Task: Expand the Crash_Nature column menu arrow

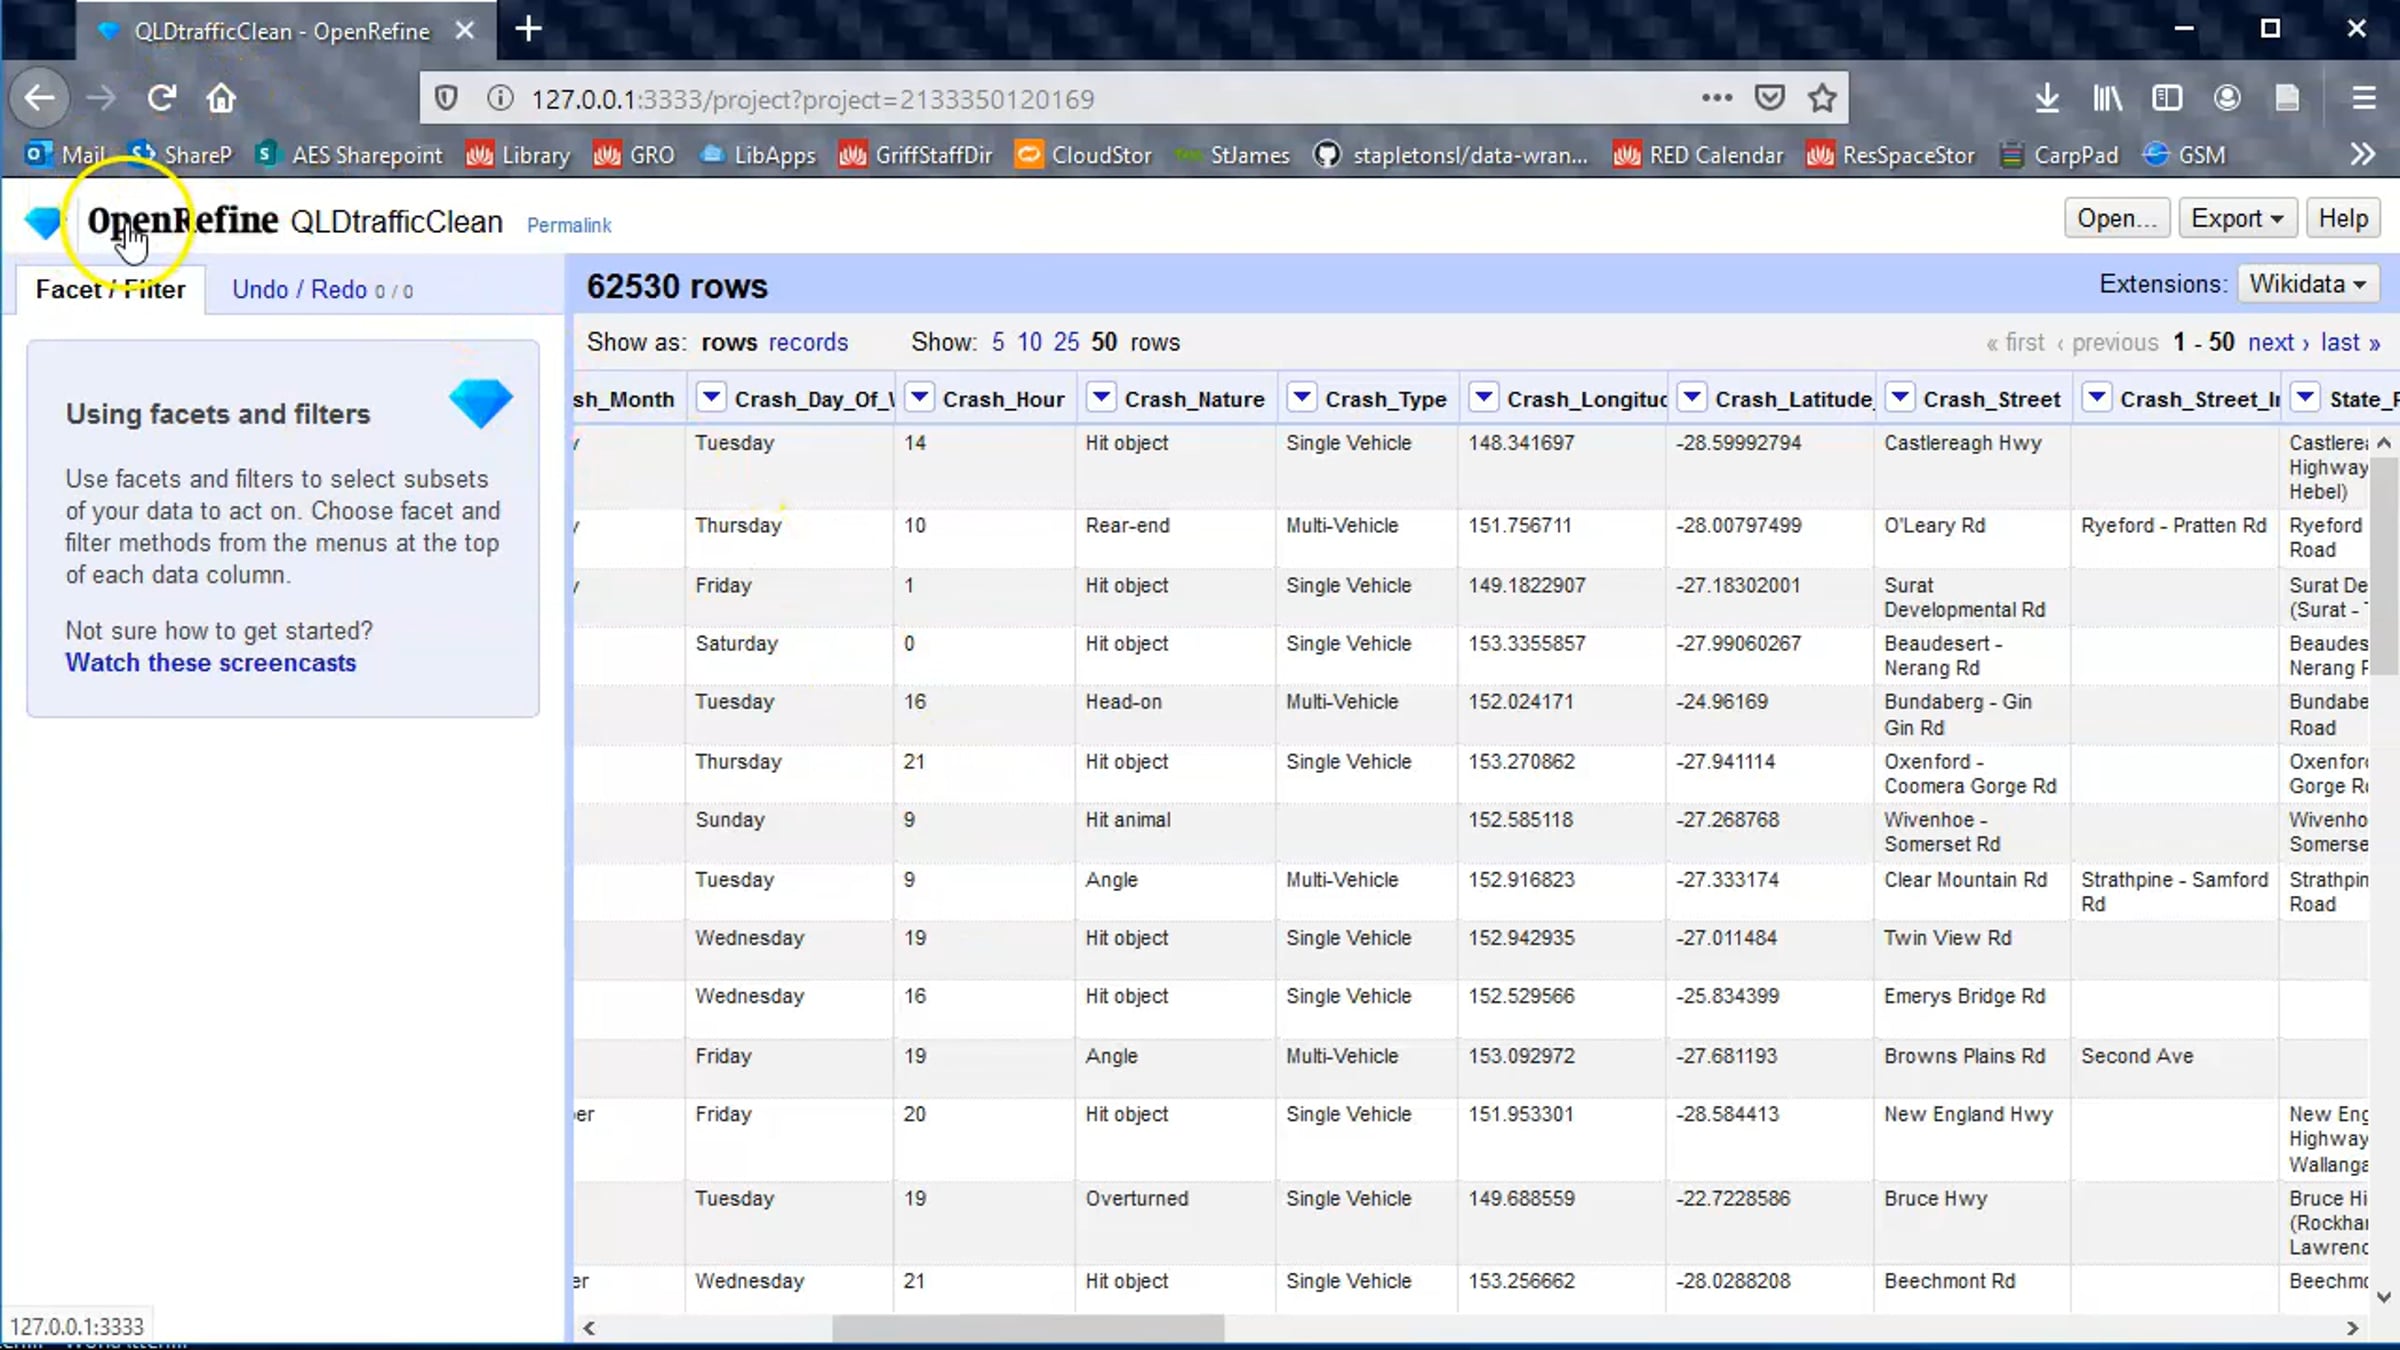Action: [x=1101, y=398]
